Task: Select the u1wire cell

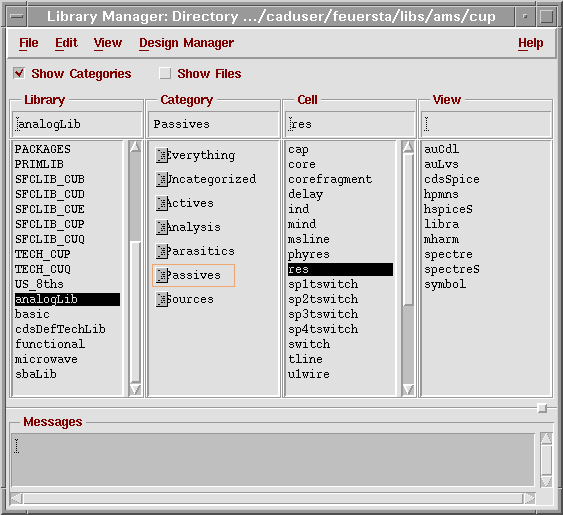Action: (309, 375)
